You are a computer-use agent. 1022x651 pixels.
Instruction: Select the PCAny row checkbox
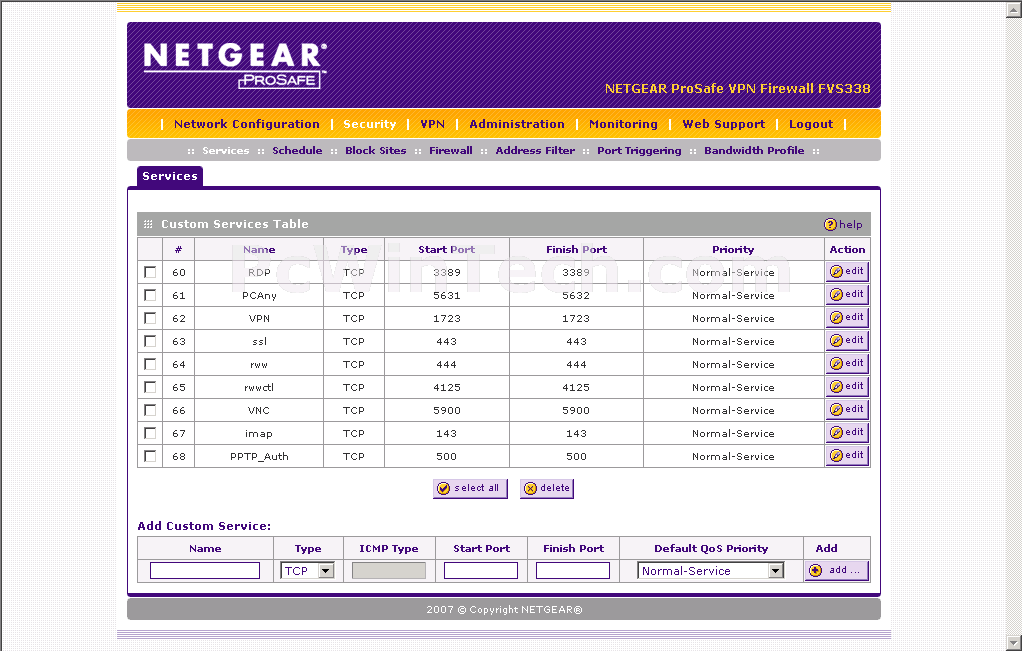150,295
